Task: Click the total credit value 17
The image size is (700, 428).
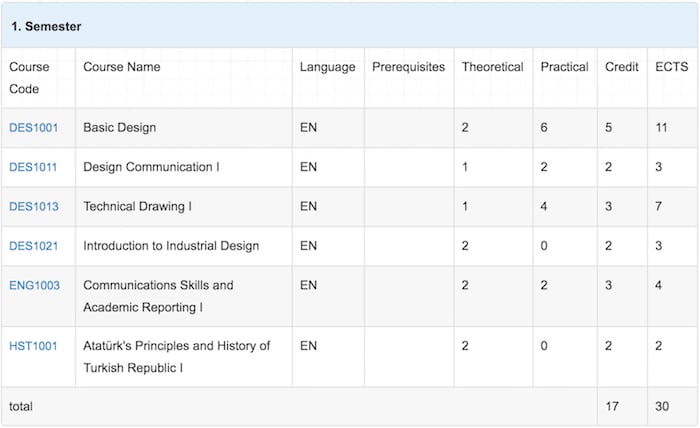Action: tap(612, 406)
